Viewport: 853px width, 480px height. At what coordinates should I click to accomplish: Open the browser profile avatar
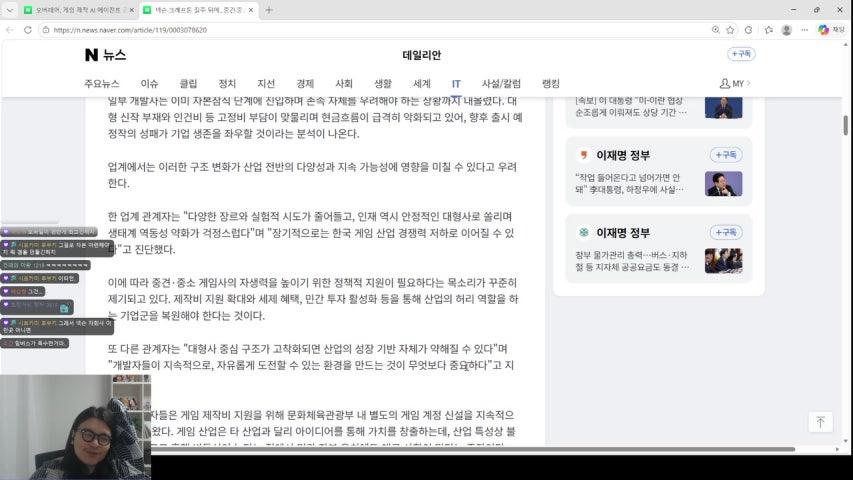tap(787, 30)
